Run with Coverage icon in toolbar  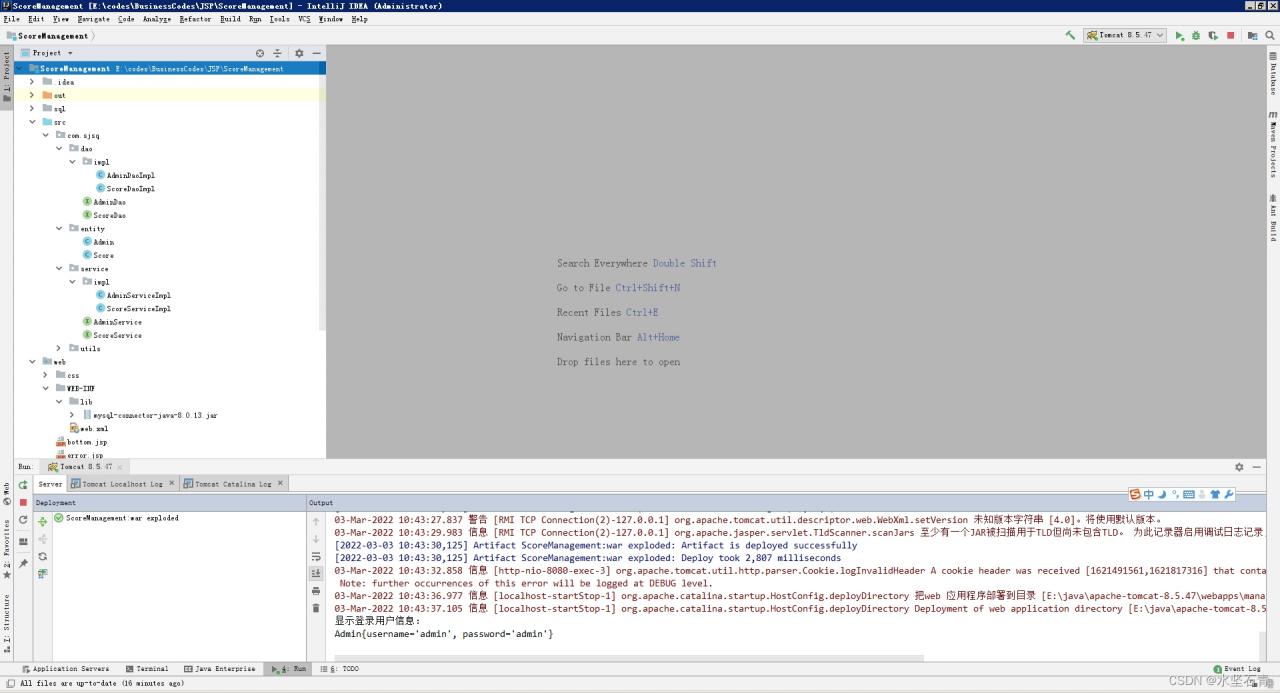click(x=1213, y=35)
